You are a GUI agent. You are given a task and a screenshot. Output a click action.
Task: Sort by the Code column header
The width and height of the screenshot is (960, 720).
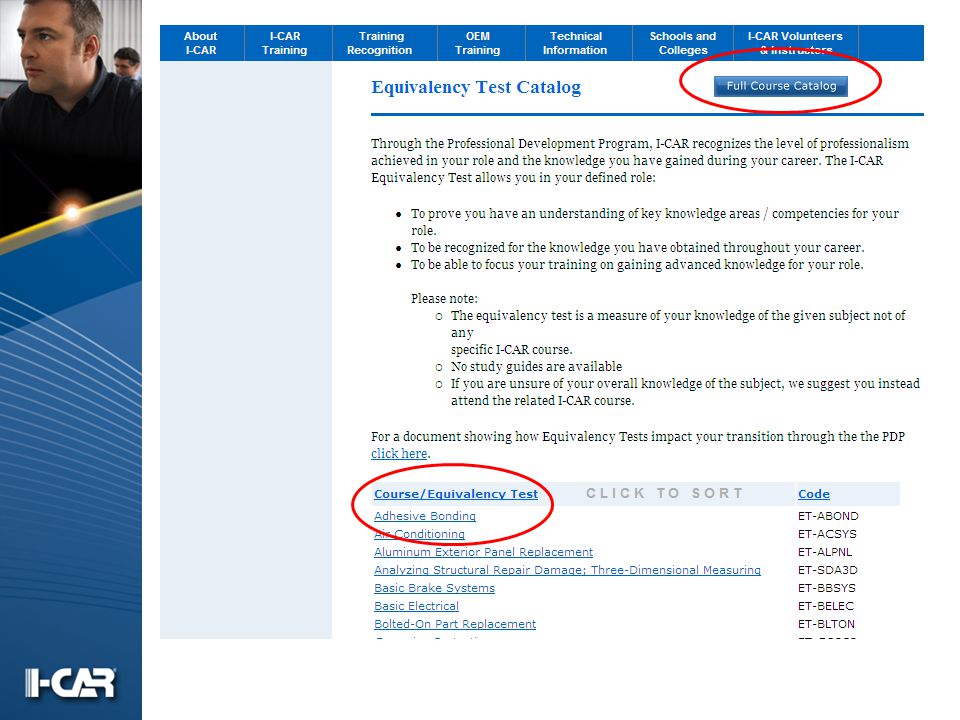pyautogui.click(x=814, y=494)
